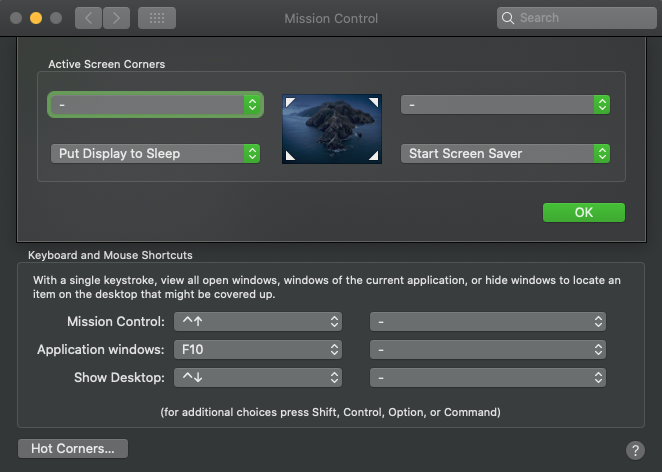This screenshot has height=472, width=662.
Task: Open the Start Screen Saver dropdown
Action: point(505,154)
